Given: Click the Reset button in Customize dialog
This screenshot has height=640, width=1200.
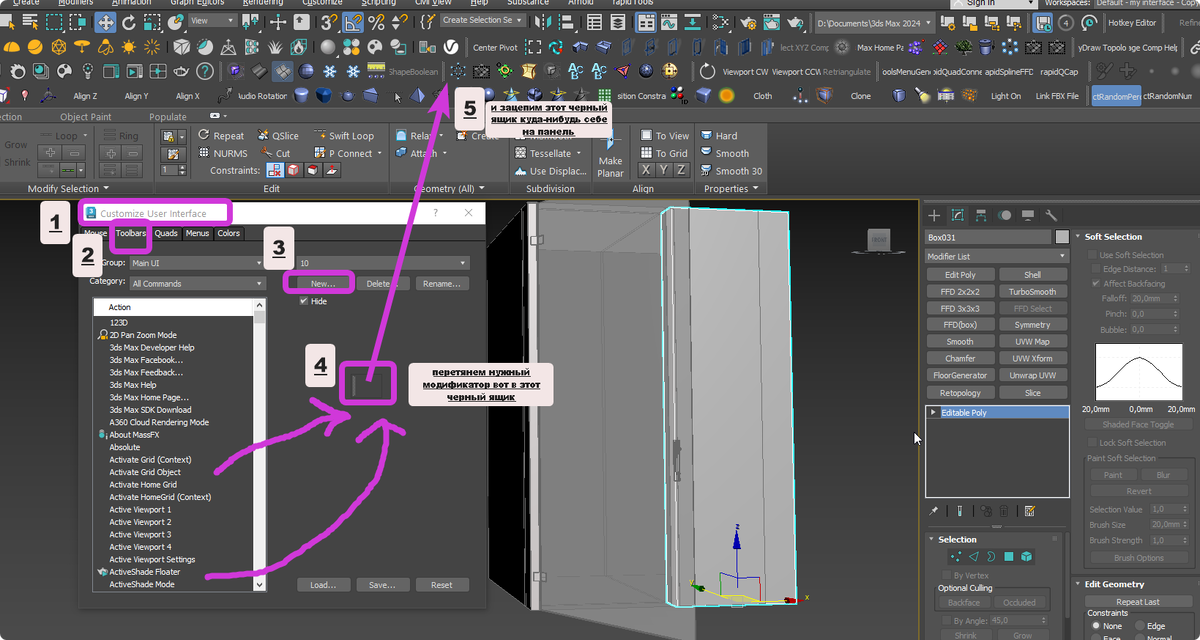Looking at the screenshot, I should pyautogui.click(x=442, y=585).
